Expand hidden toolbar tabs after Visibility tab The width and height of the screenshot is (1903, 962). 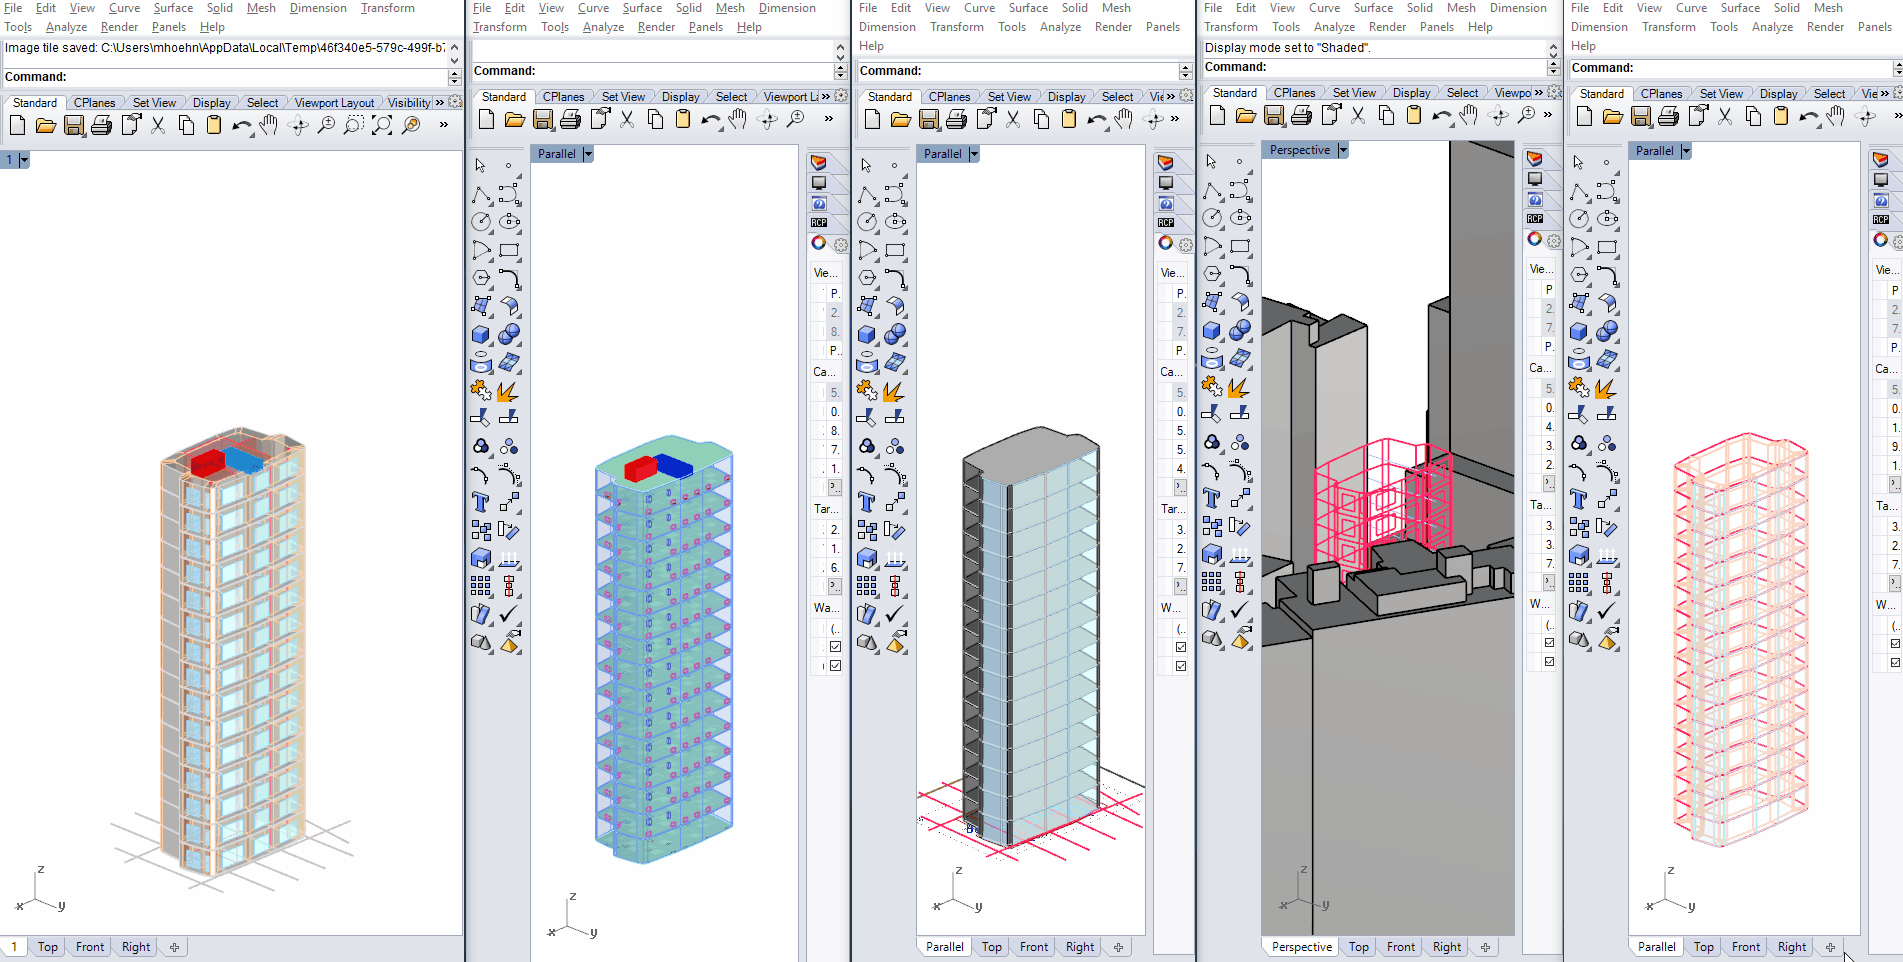click(x=439, y=102)
